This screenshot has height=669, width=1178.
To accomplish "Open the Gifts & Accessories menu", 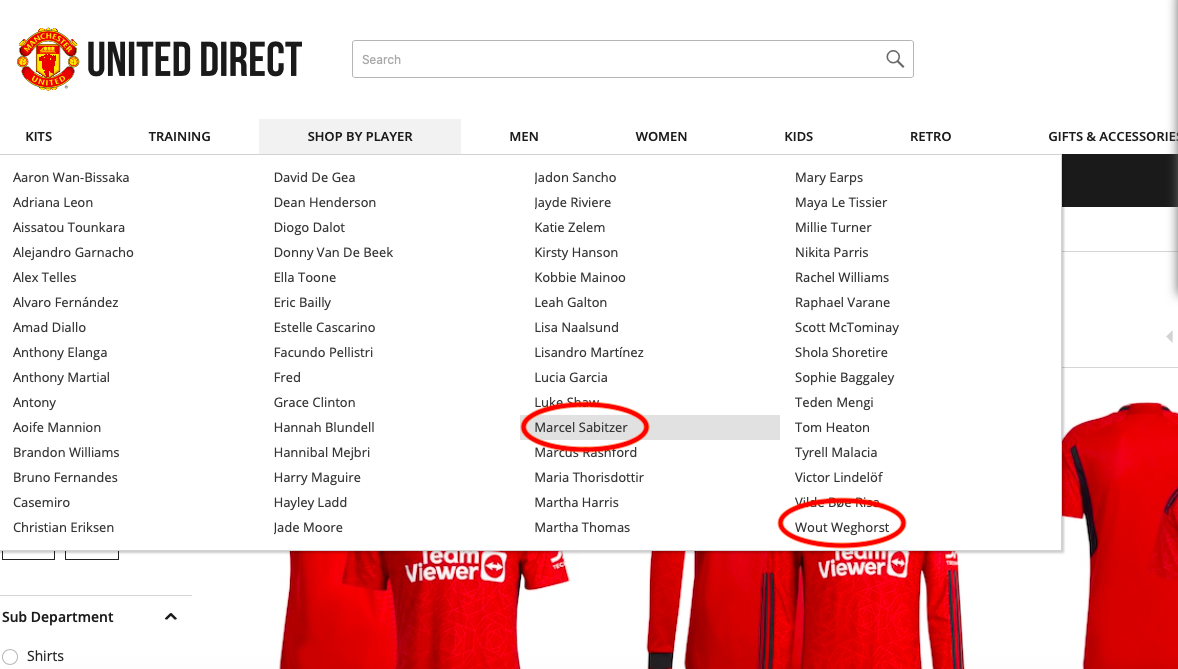I will point(1112,136).
